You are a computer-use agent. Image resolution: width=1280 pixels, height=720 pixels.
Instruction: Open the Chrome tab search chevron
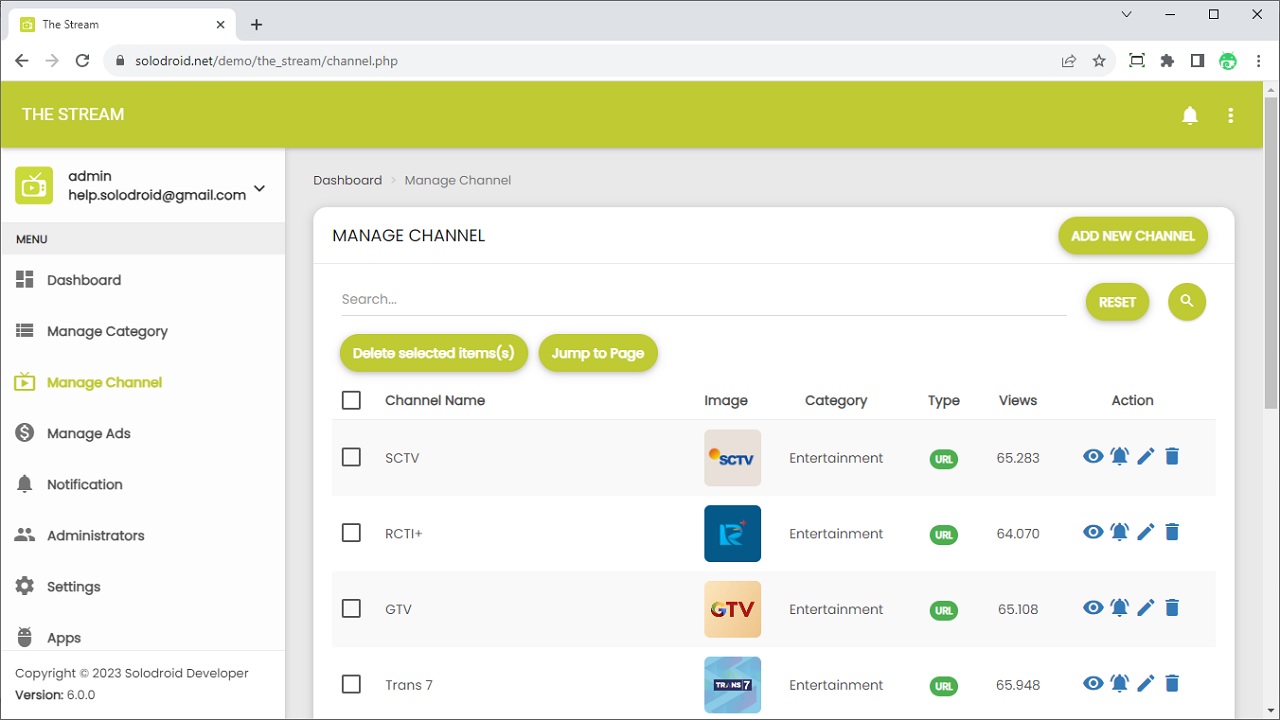[1127, 15]
